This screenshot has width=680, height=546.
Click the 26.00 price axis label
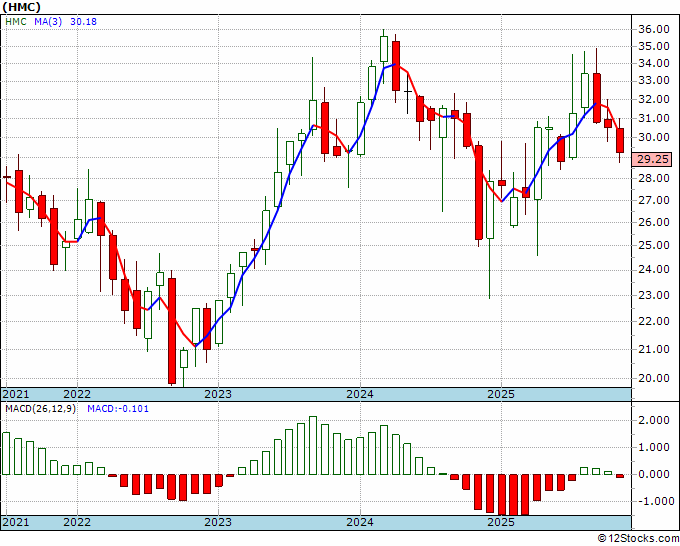click(x=654, y=222)
